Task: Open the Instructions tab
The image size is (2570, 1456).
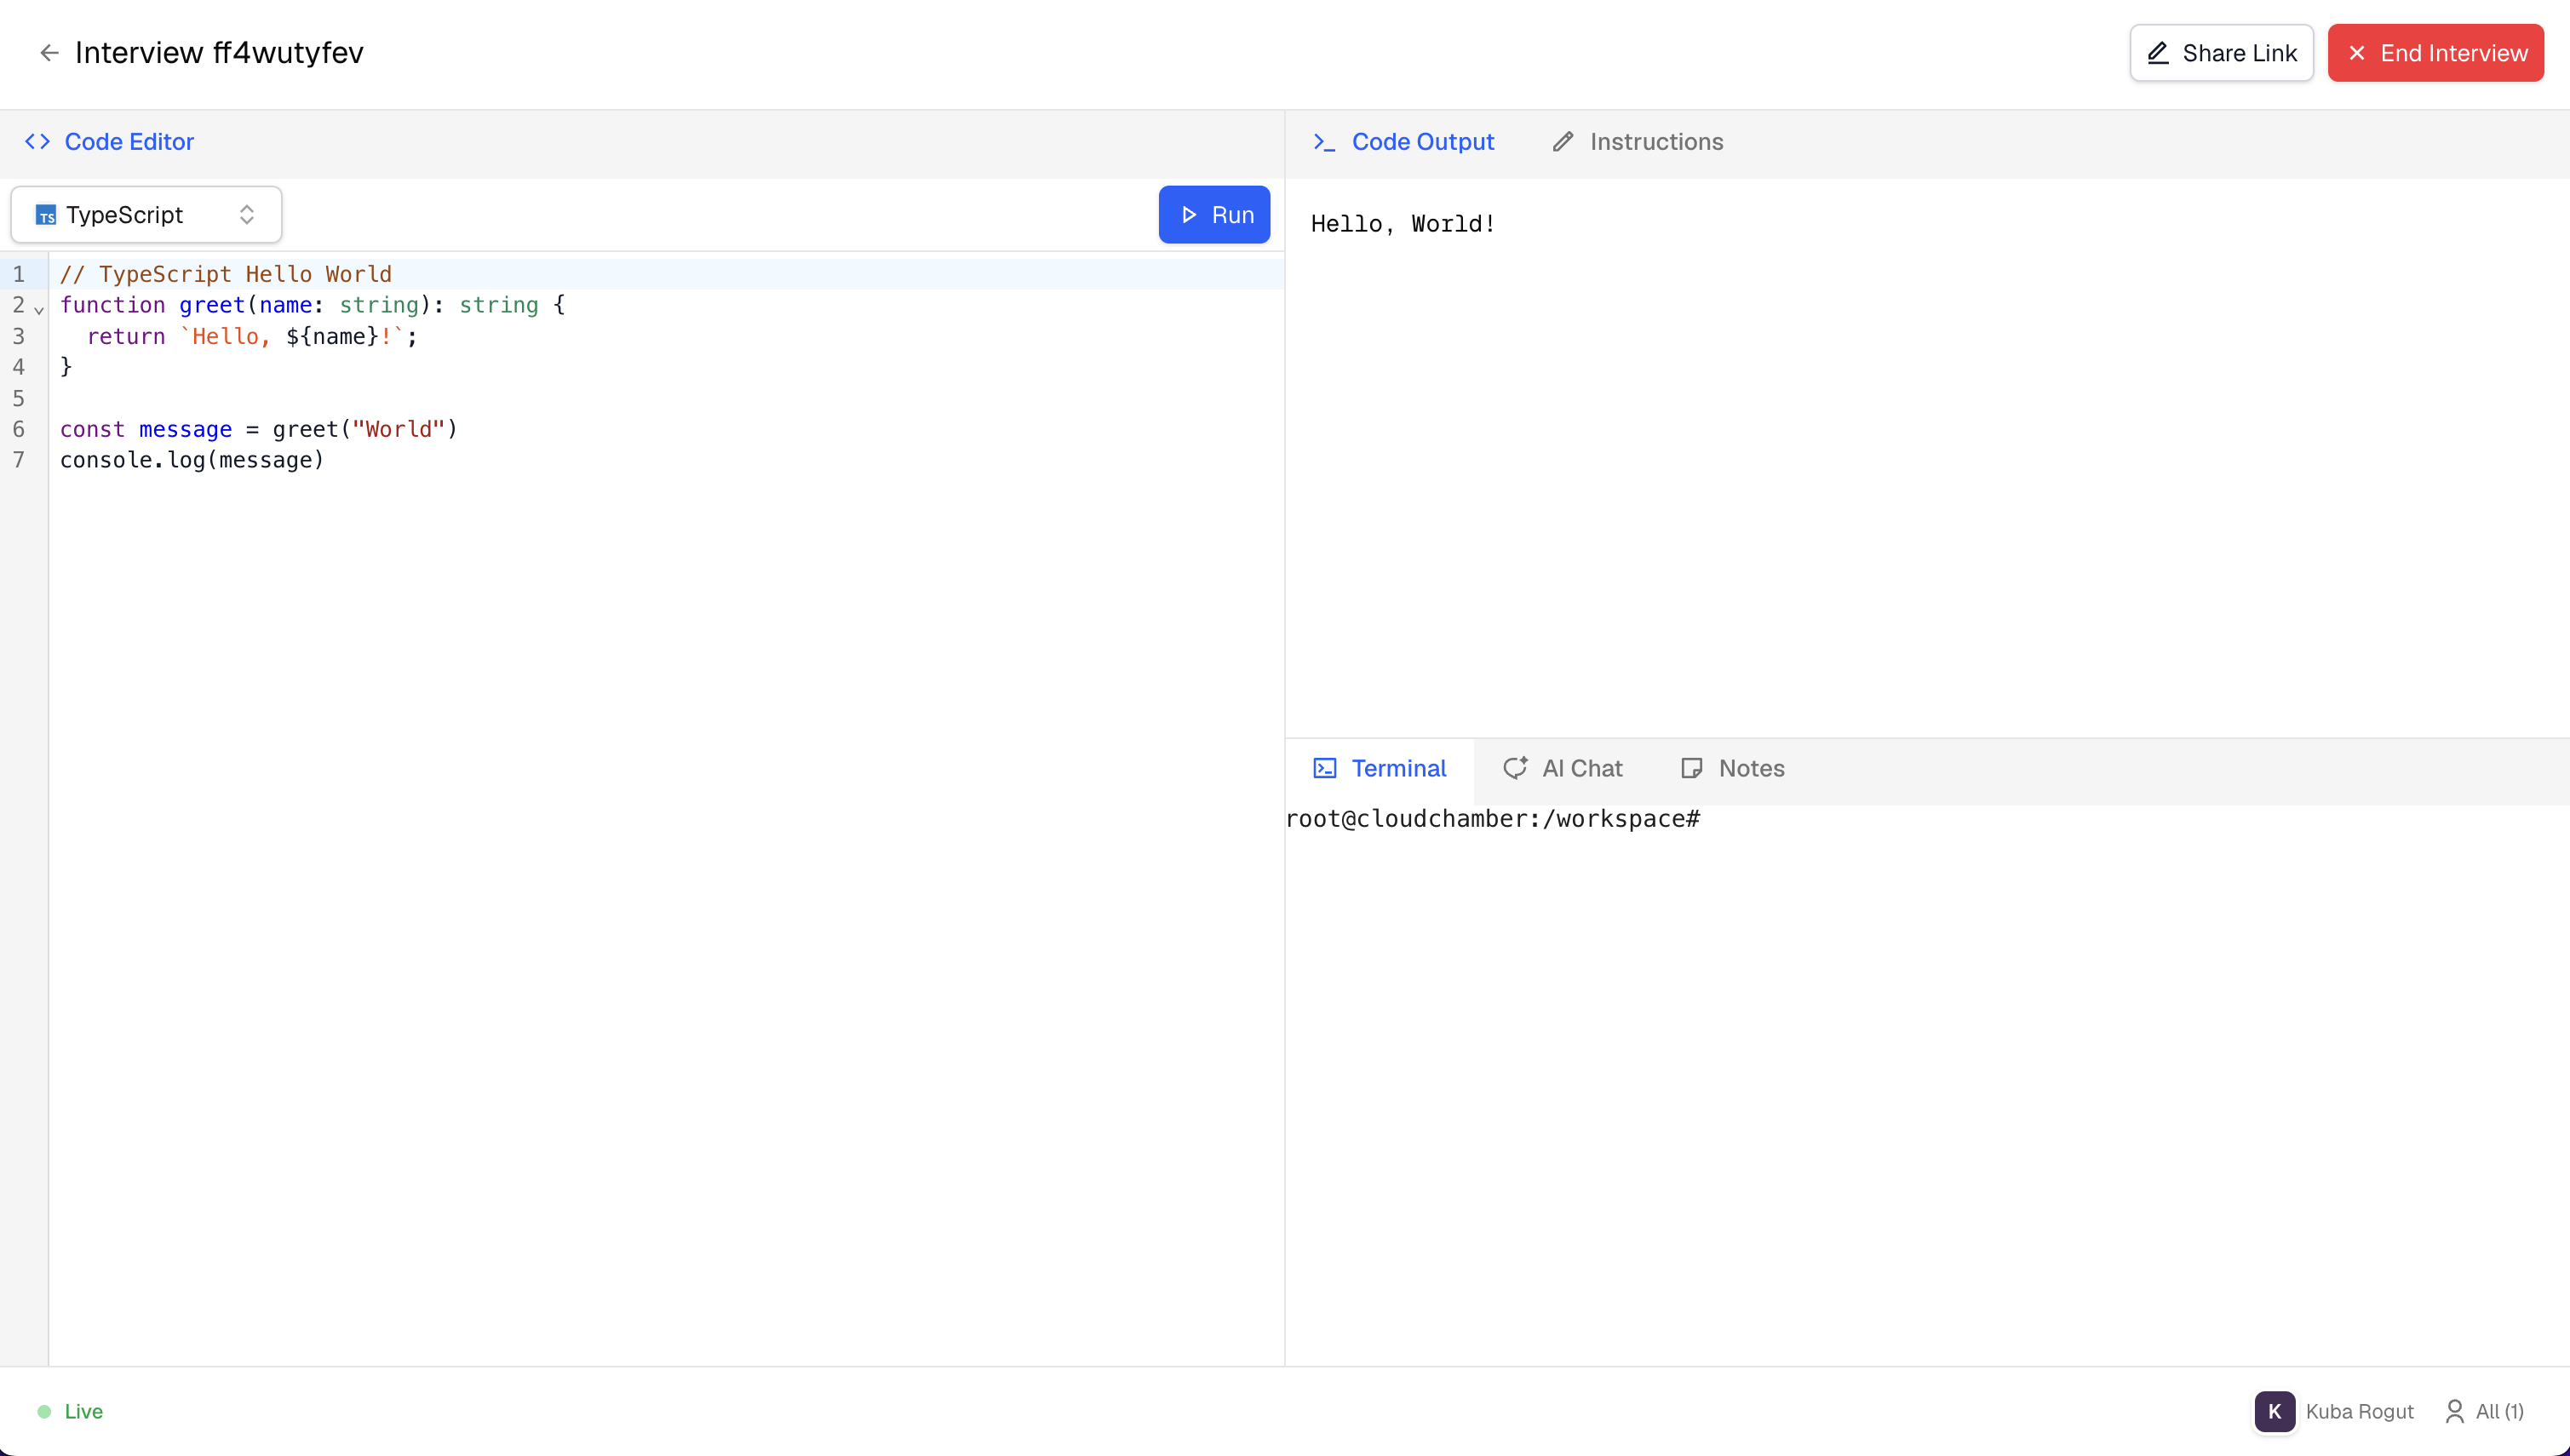Action: coord(1637,142)
